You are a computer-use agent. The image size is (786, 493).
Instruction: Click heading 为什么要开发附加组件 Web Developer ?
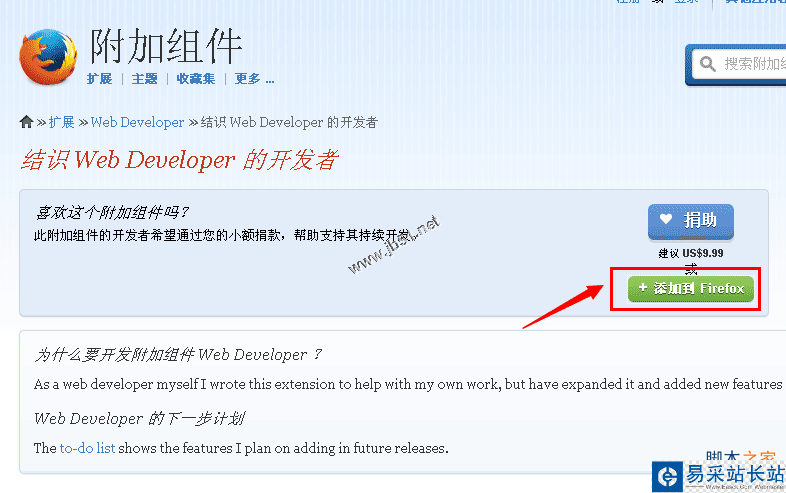(178, 355)
